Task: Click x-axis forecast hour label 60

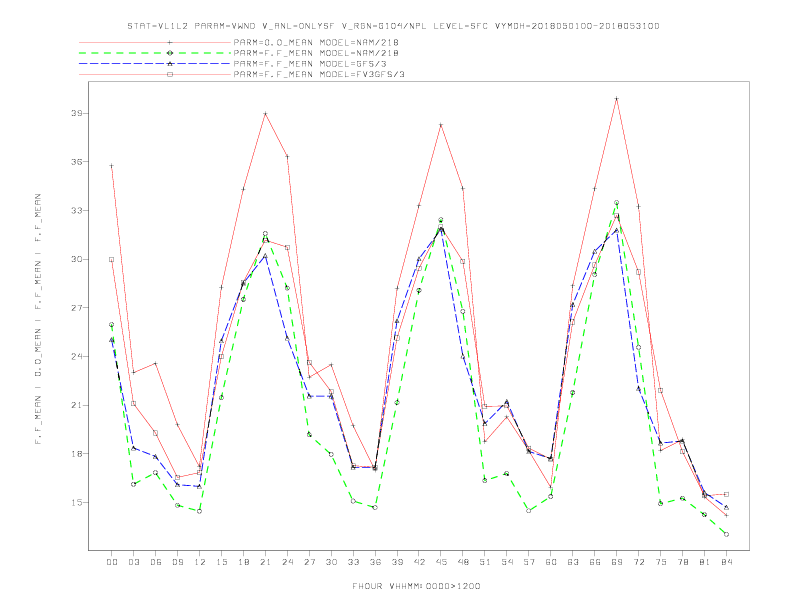Action: click(x=551, y=562)
